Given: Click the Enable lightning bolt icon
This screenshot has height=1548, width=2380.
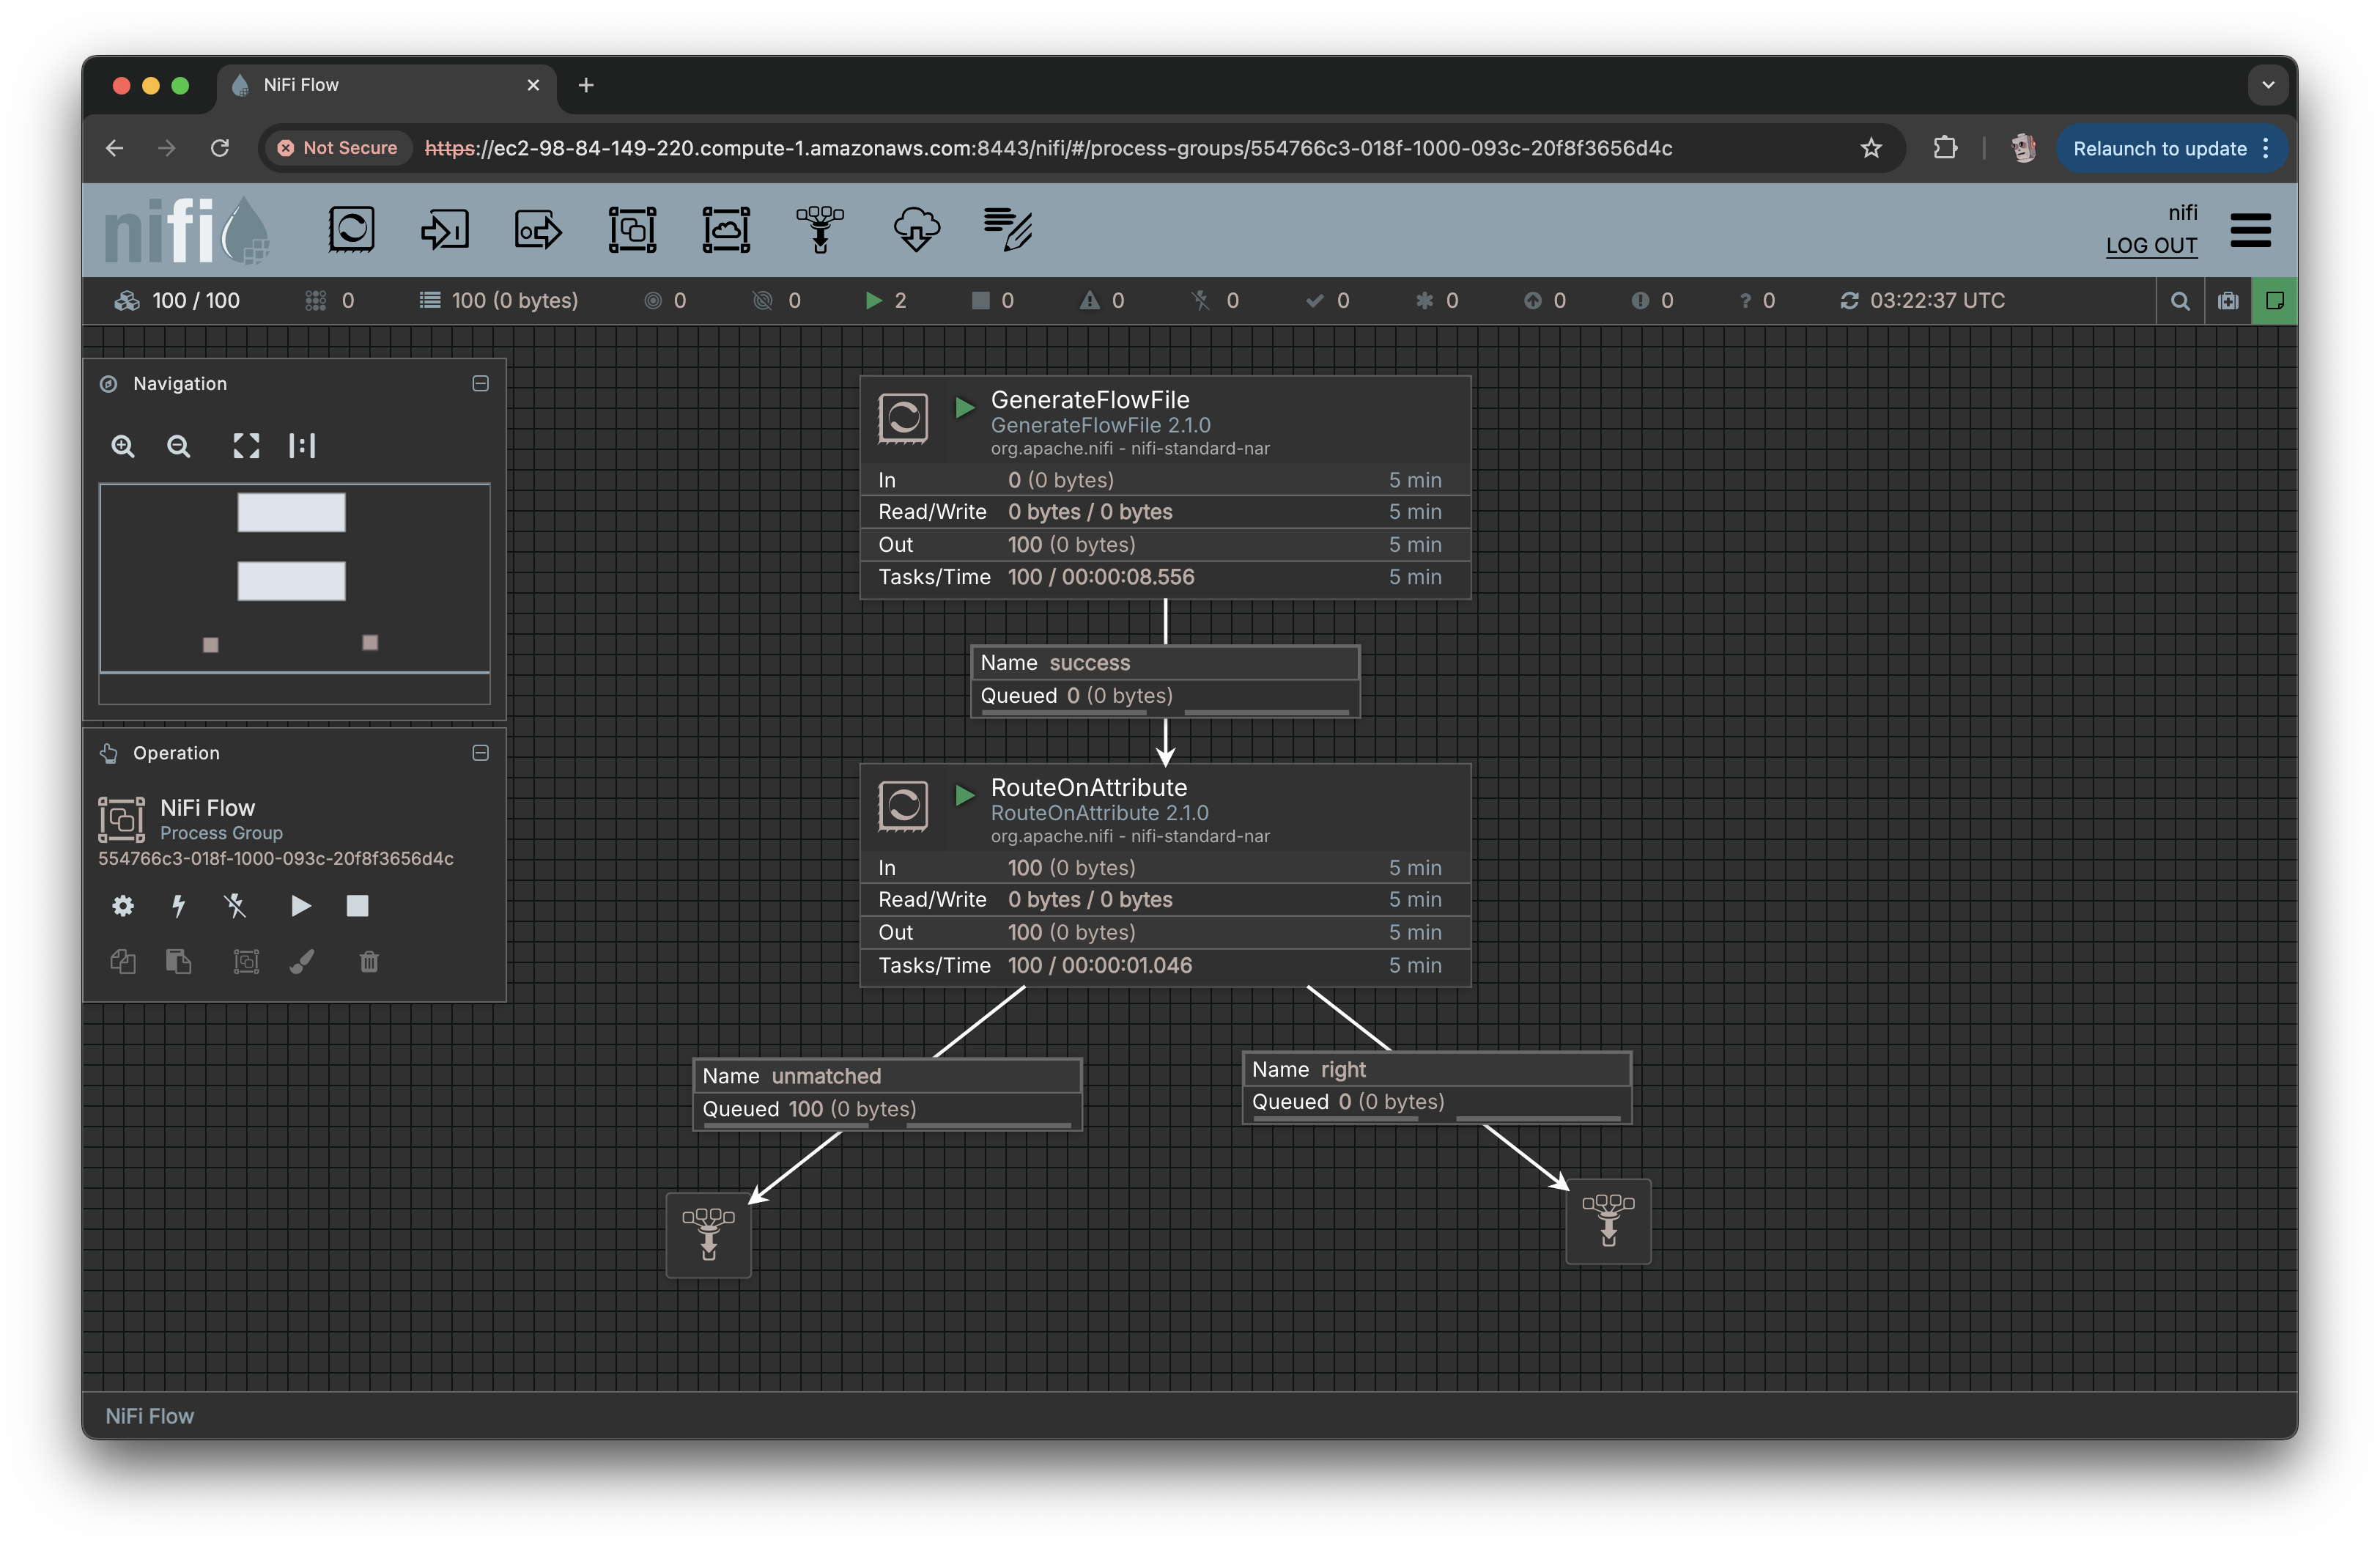Looking at the screenshot, I should click(x=179, y=906).
